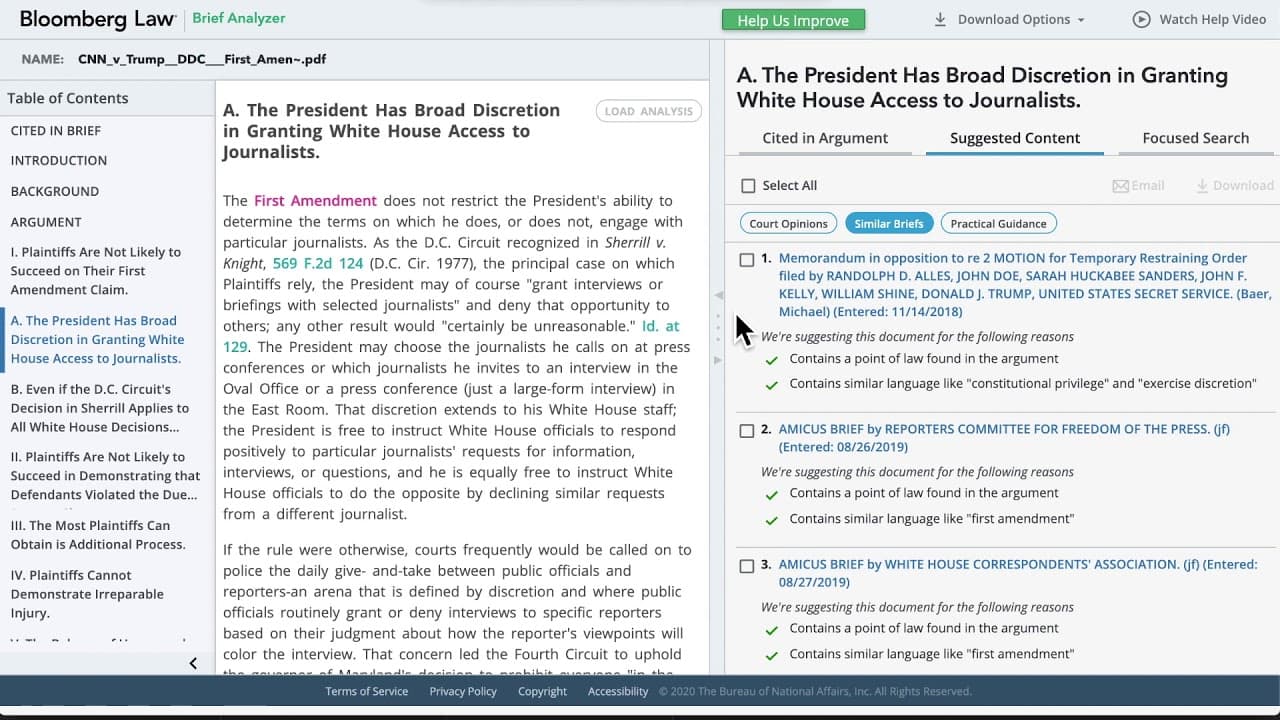Click the file name CNN_v_Trump__DDC___First_Amen~.pdf
This screenshot has width=1280, height=720.
202,59
